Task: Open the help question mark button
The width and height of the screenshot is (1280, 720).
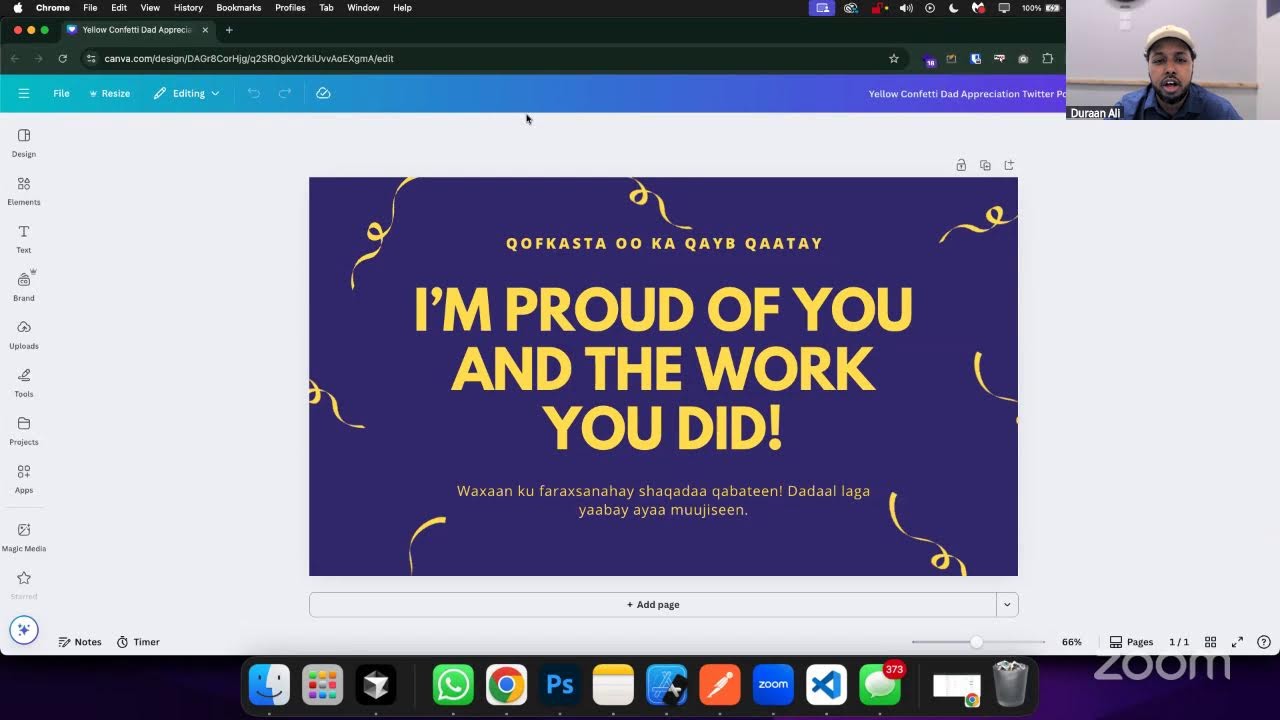Action: pyautogui.click(x=1264, y=642)
